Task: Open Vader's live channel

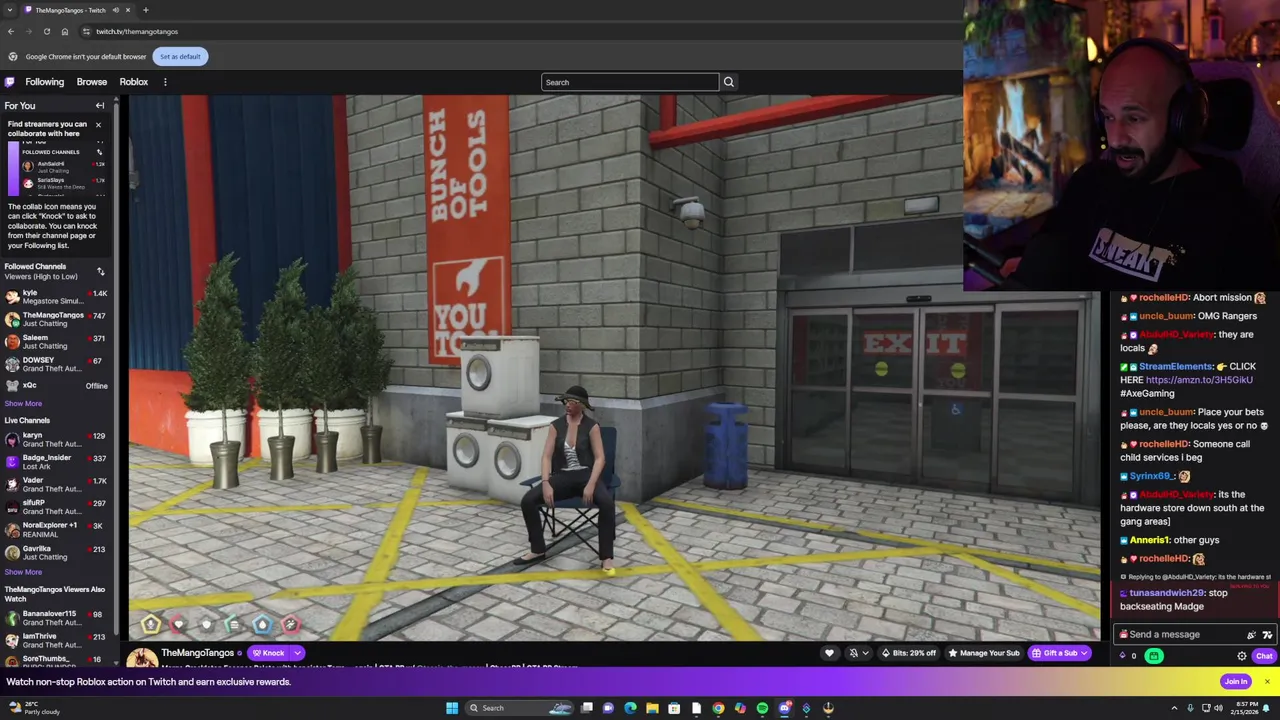Action: click(56, 485)
